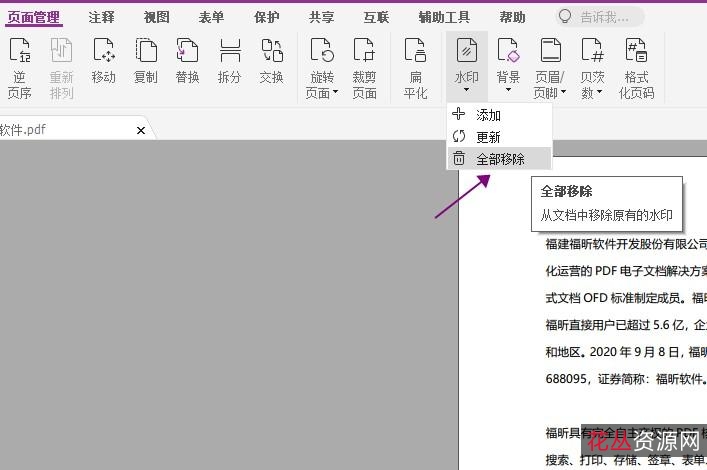Choose 更新 from the watermark menu
The image size is (707, 470).
499,136
